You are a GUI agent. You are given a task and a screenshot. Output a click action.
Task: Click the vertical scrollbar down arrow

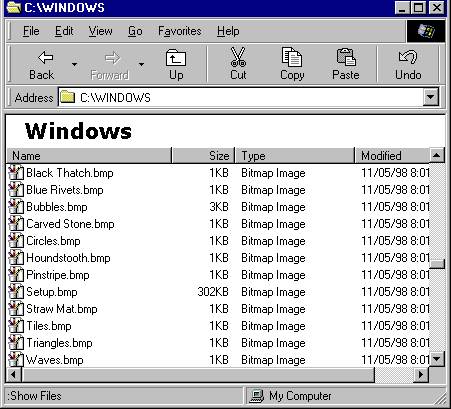[x=437, y=359]
